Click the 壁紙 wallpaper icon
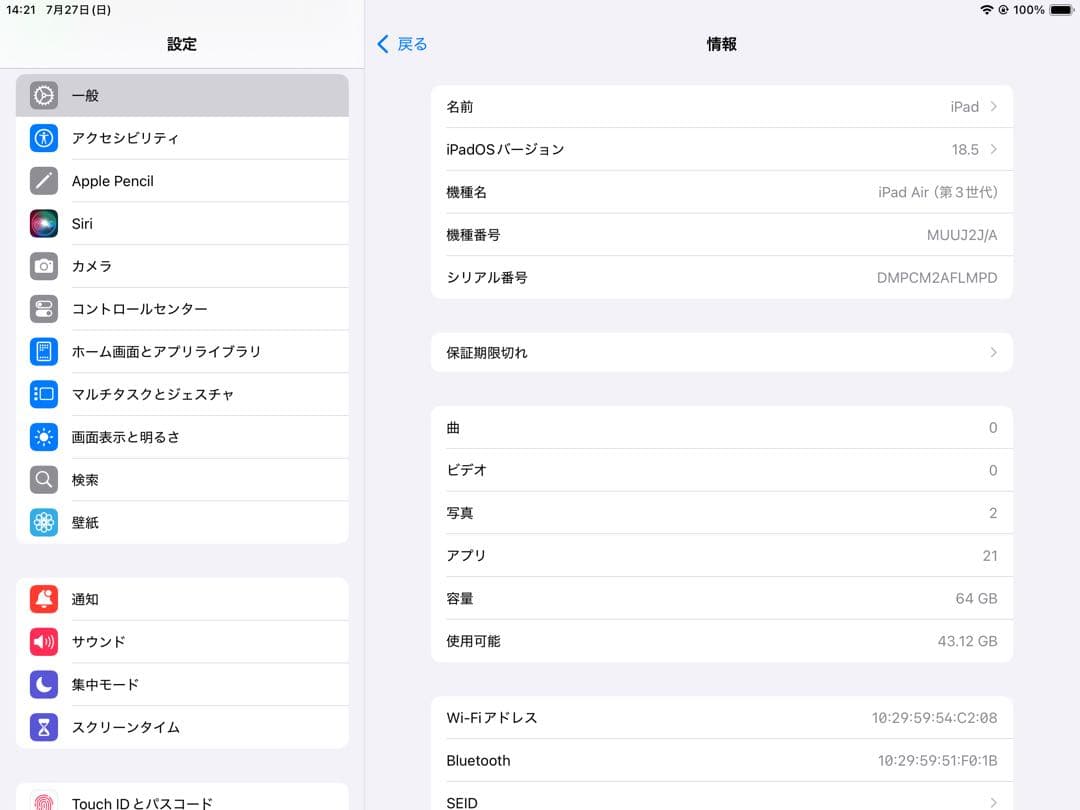1080x810 pixels. click(42, 522)
